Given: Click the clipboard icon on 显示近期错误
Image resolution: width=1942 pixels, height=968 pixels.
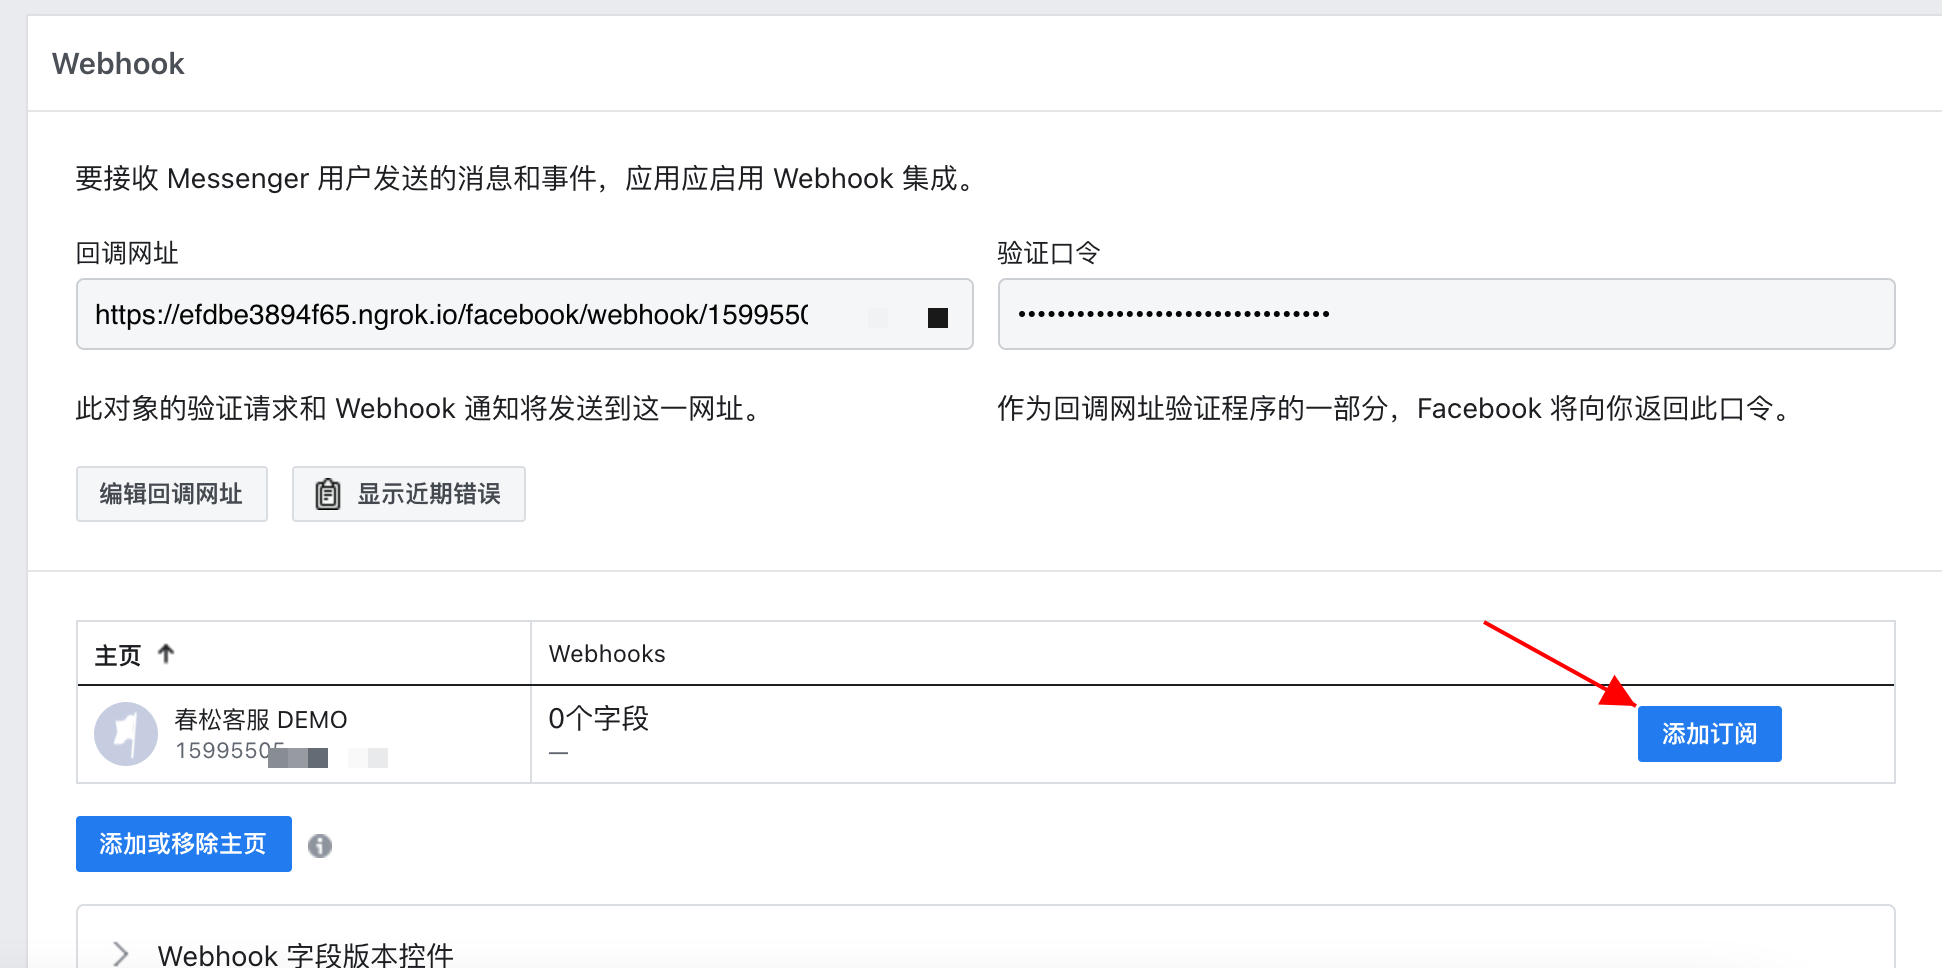Looking at the screenshot, I should pos(328,494).
